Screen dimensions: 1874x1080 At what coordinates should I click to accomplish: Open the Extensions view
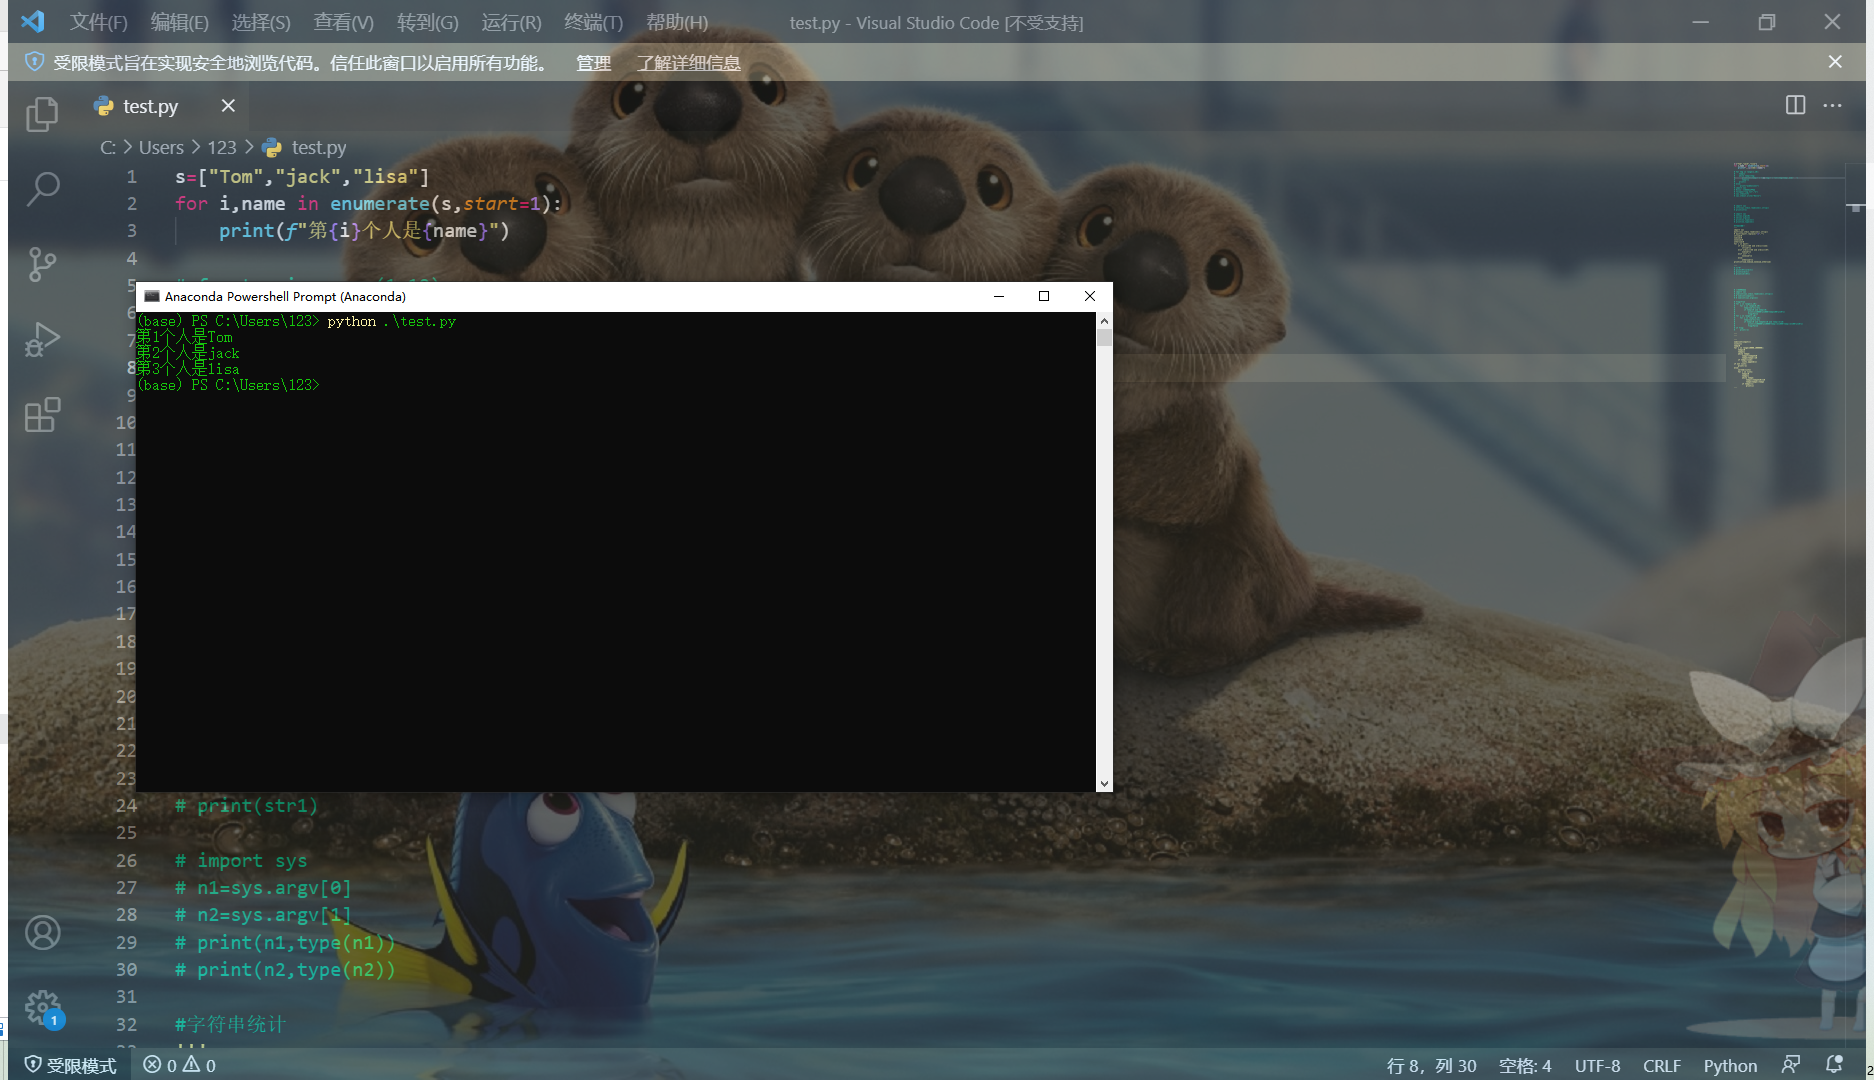(42, 414)
